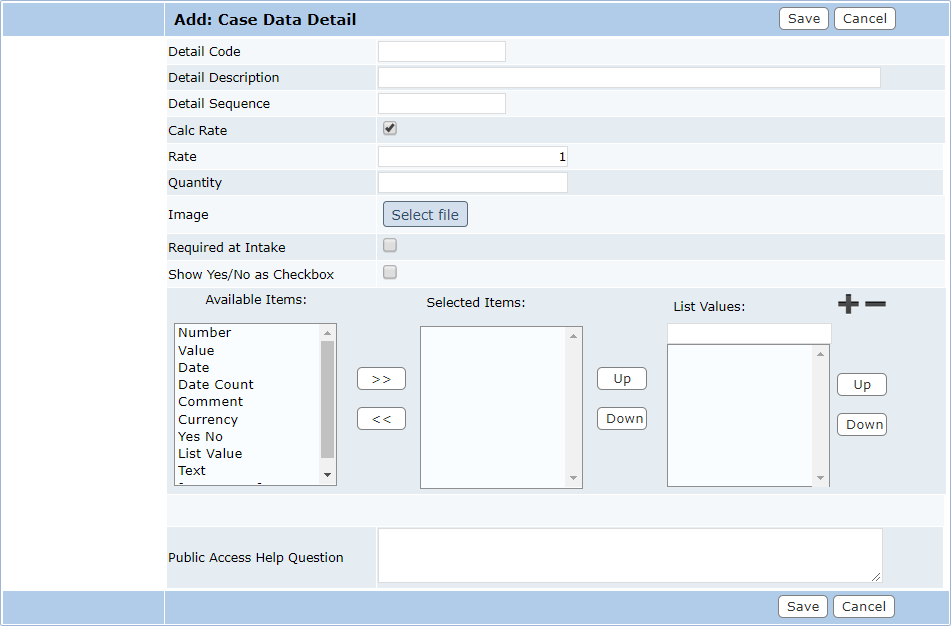Select Date in Available Items

(x=193, y=368)
